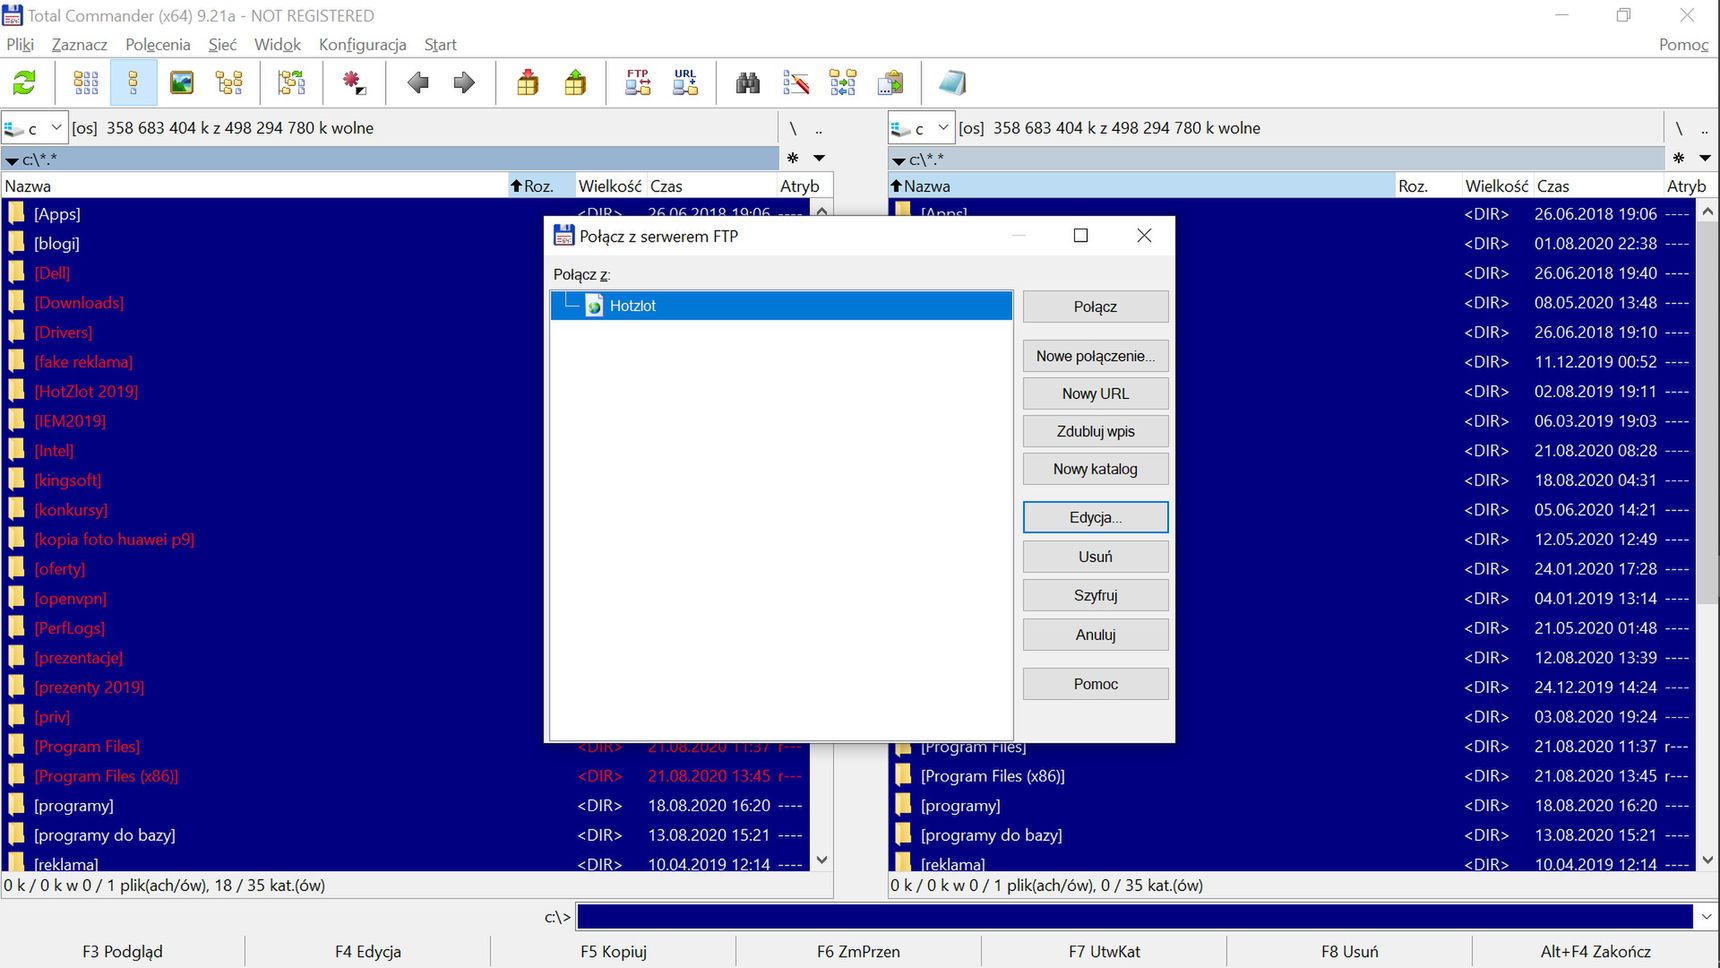Click the second tree panel icon
The height and width of the screenshot is (968, 1720).
(291, 83)
